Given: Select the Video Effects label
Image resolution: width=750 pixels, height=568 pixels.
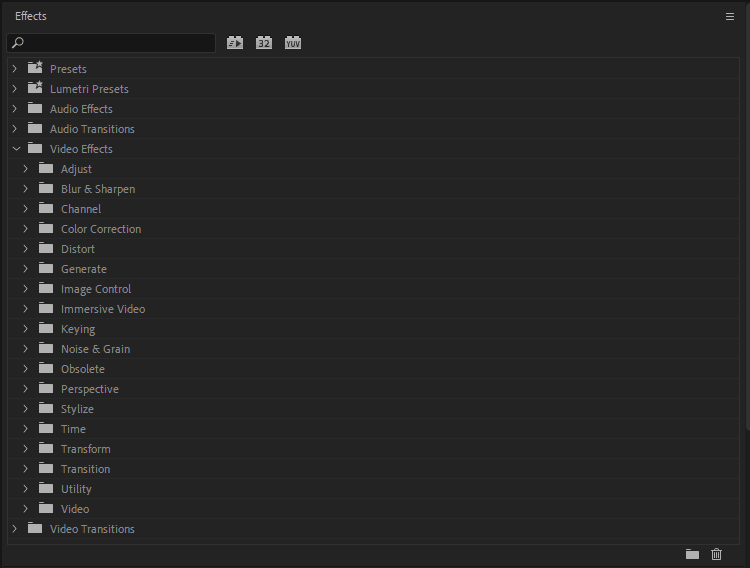Looking at the screenshot, I should [81, 149].
